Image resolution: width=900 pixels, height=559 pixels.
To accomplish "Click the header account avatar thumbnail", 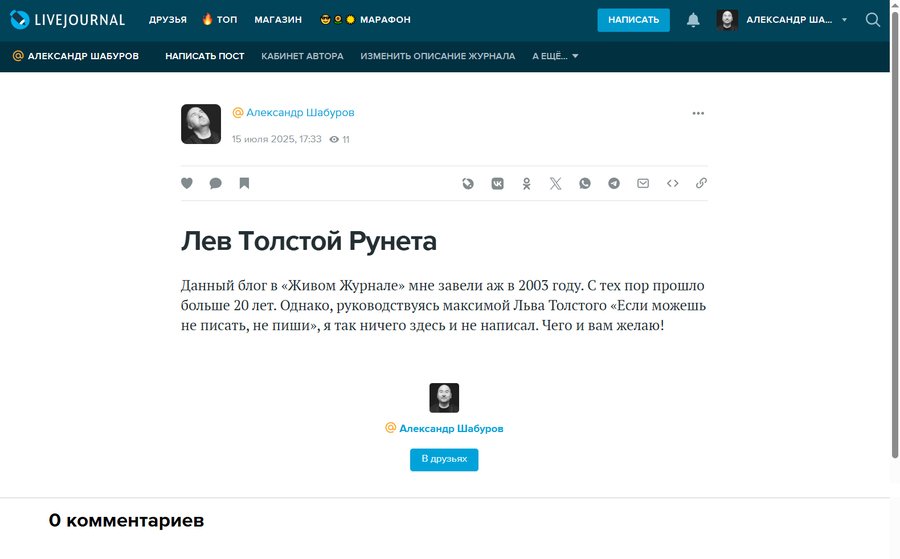I will tap(727, 20).
